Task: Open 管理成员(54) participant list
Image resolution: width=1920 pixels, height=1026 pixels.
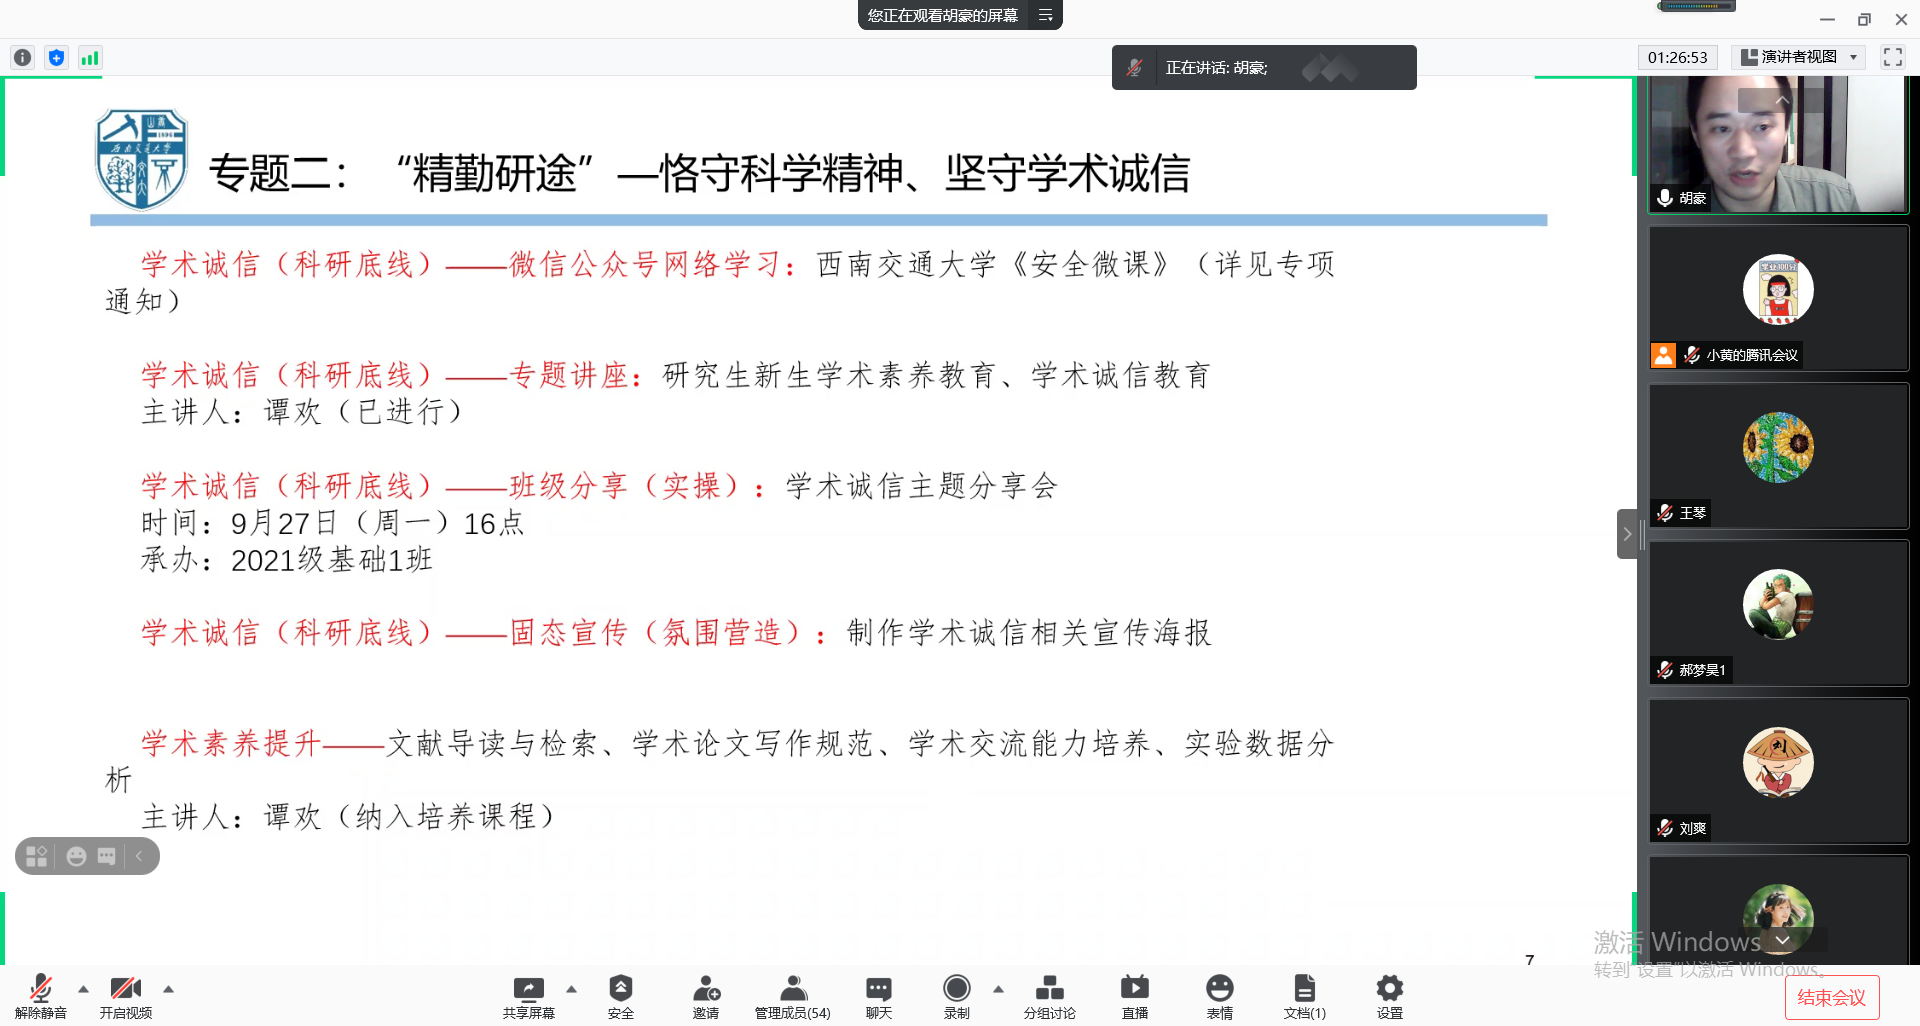Action: (792, 996)
